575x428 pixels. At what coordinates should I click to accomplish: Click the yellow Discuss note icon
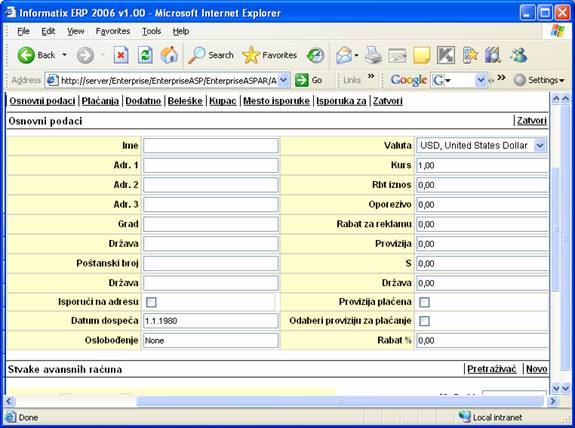click(421, 56)
